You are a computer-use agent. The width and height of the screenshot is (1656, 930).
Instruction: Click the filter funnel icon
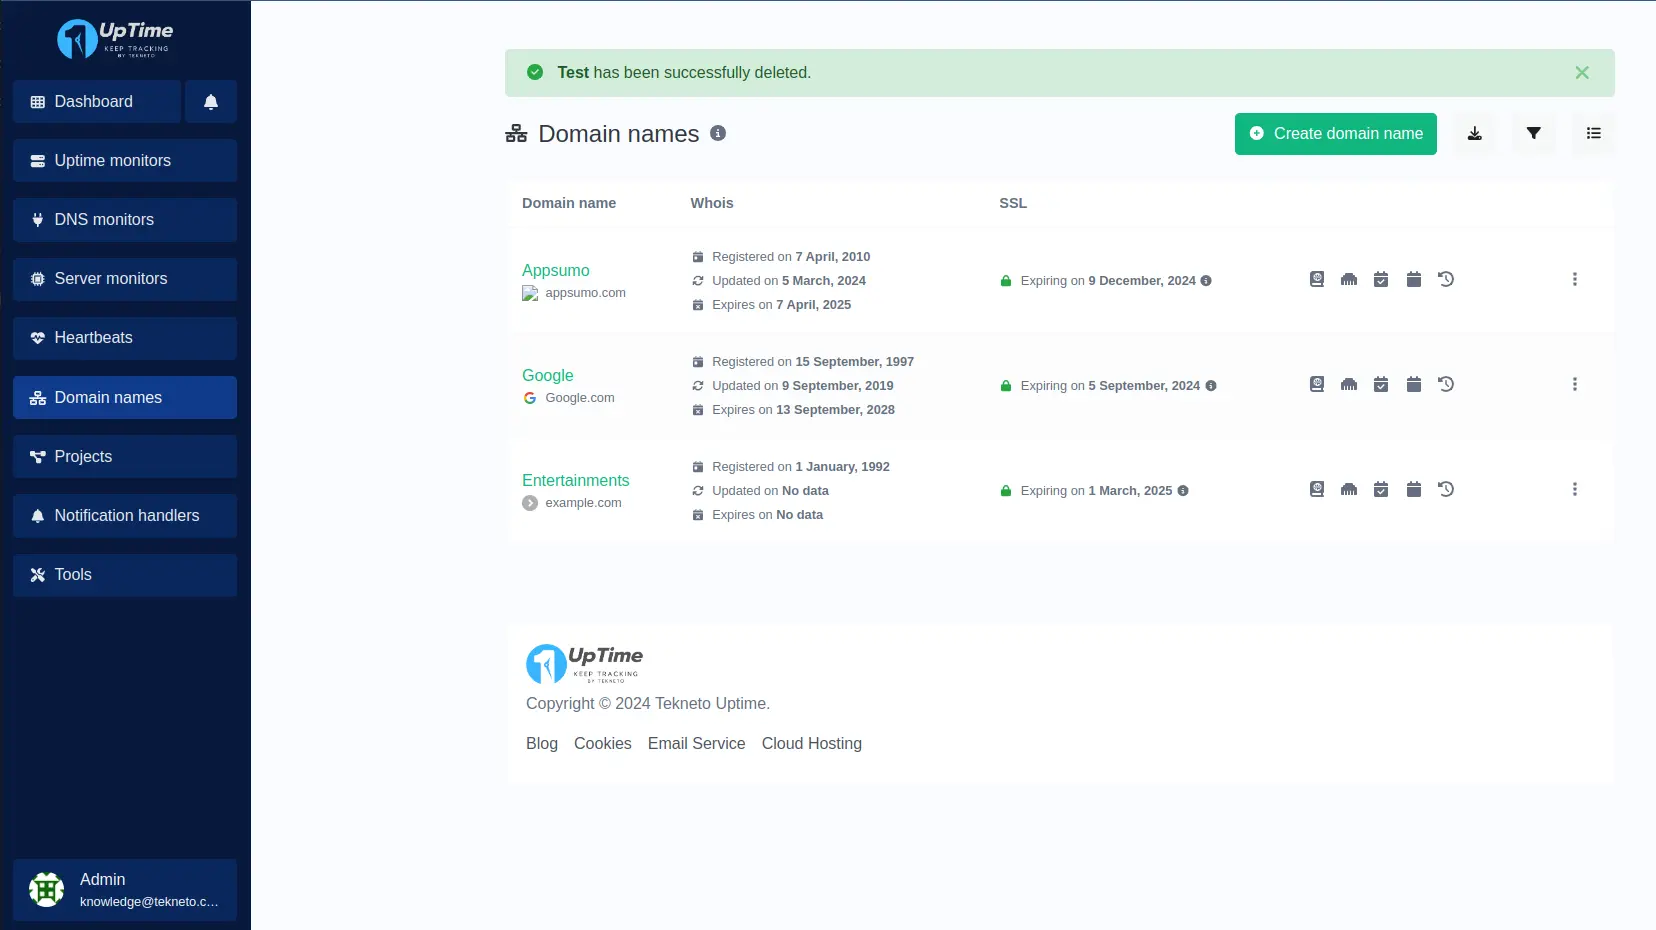tap(1533, 134)
